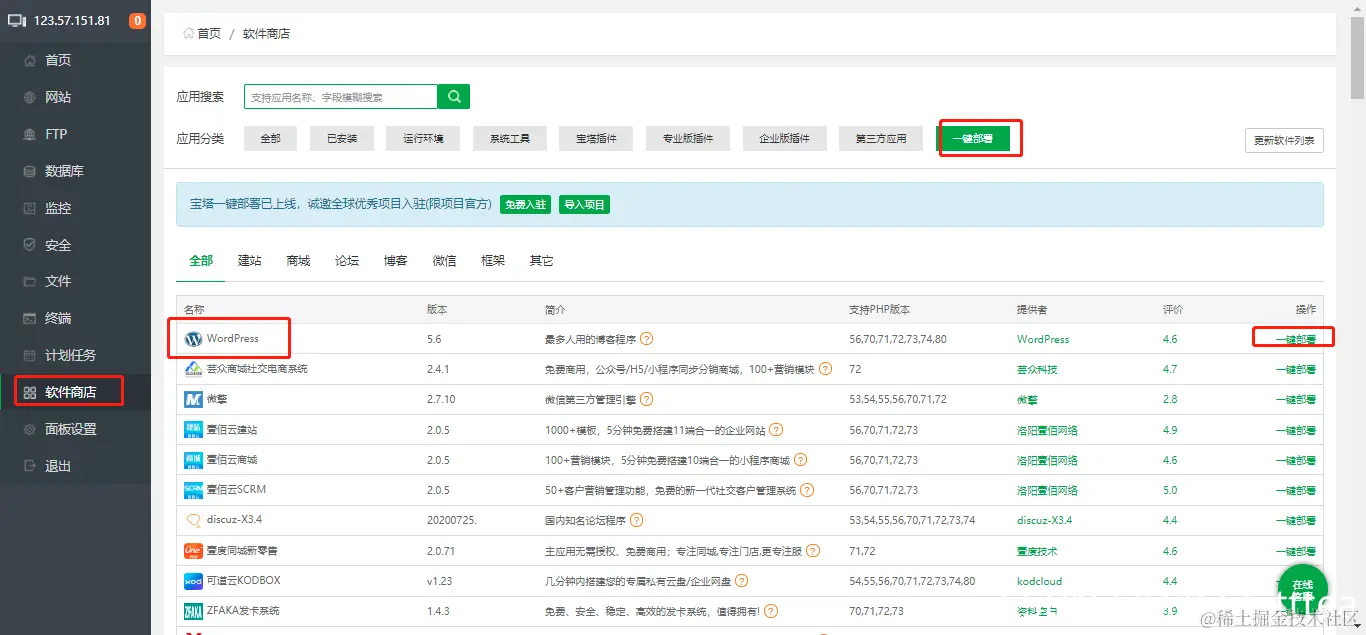Select the green 一键部署 category button

[973, 139]
